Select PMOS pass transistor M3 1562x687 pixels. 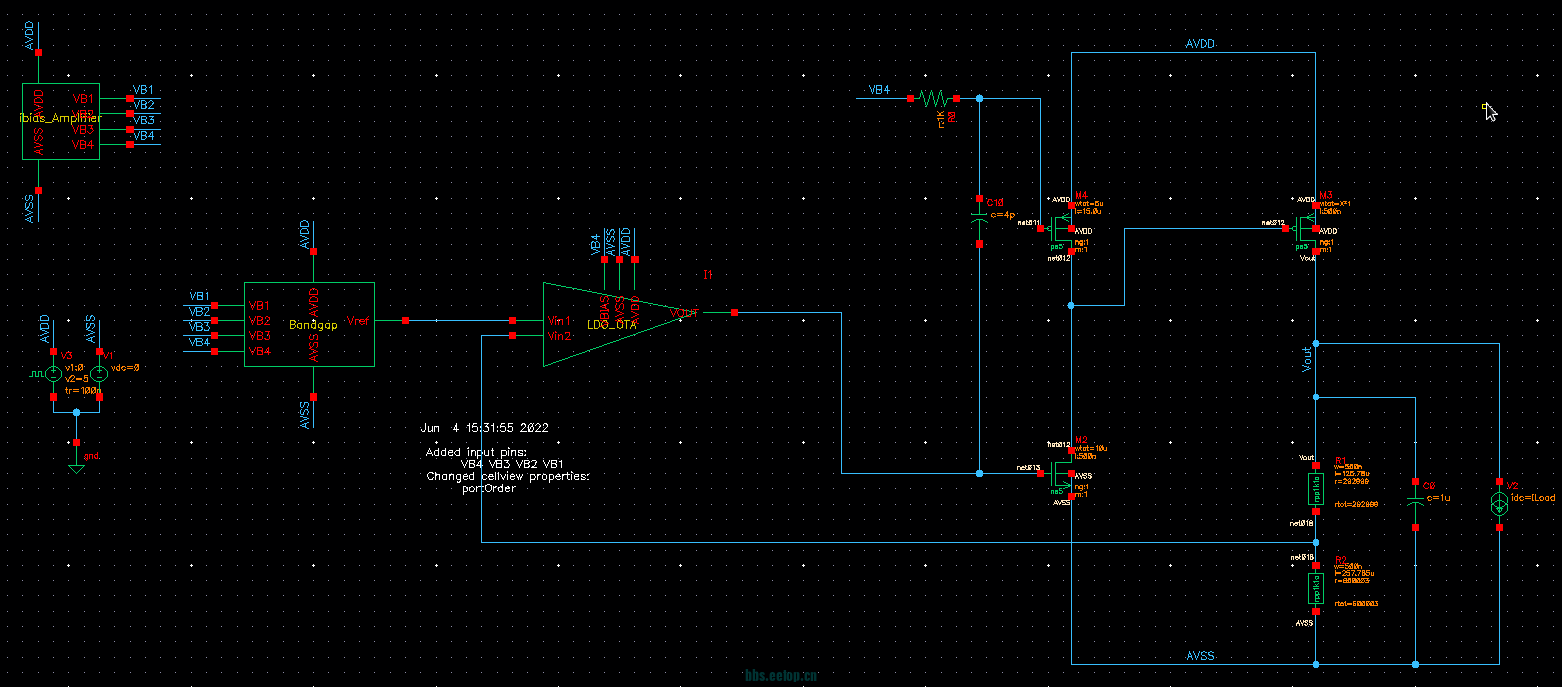1306,226
